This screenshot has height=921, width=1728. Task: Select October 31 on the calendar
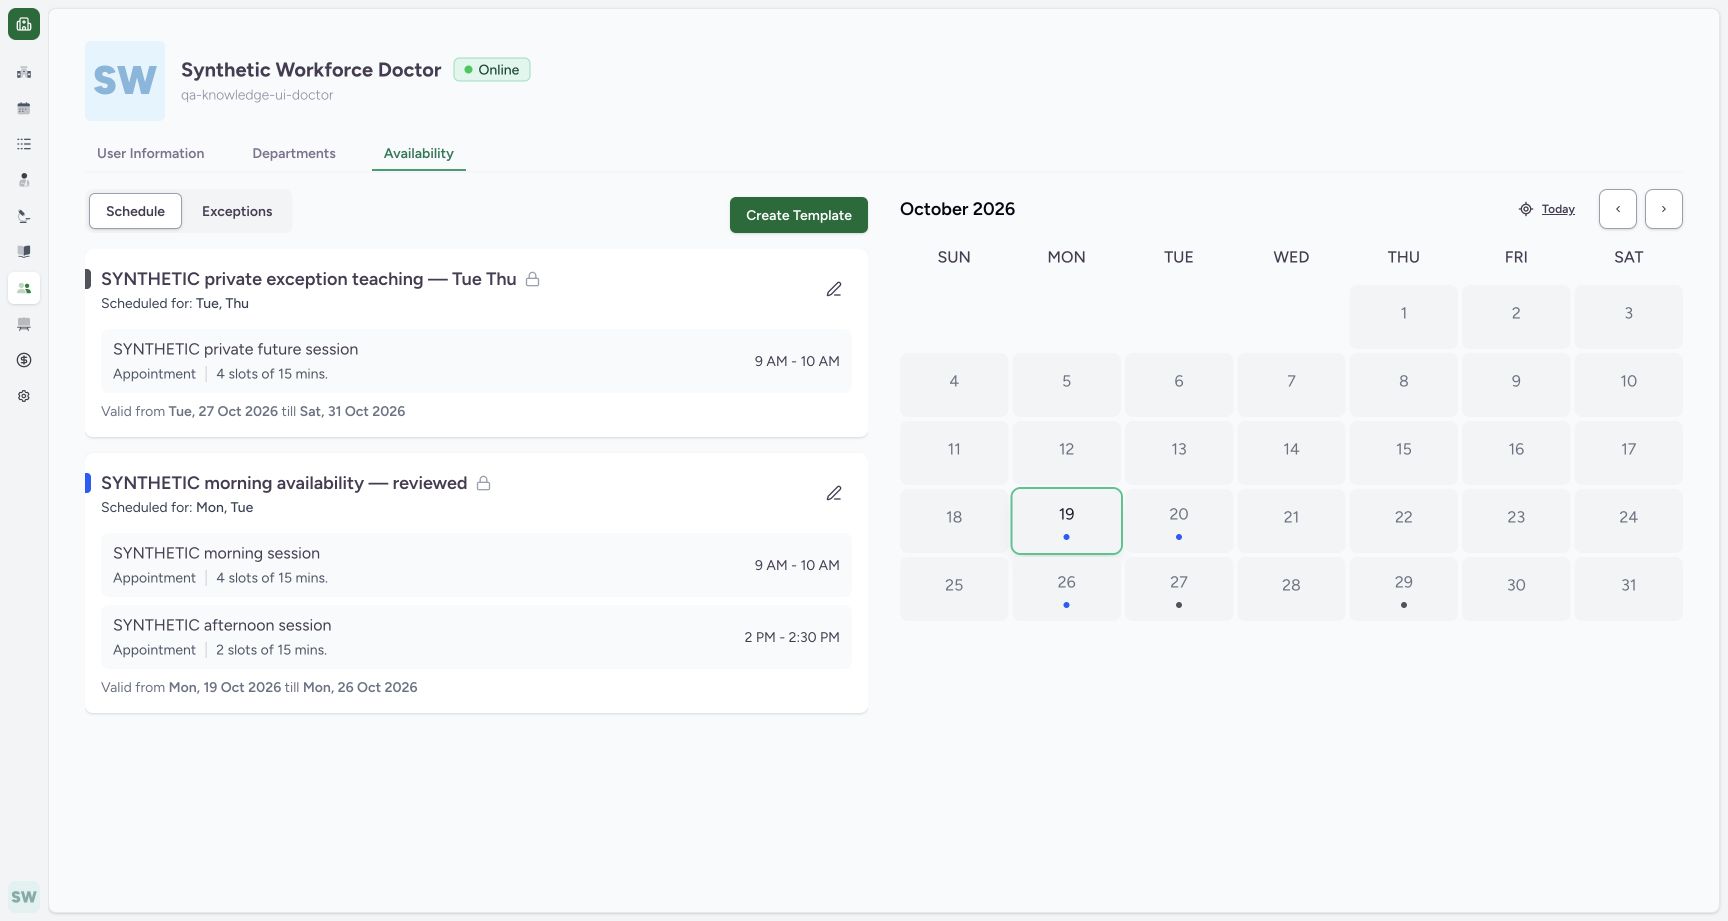[1629, 589]
